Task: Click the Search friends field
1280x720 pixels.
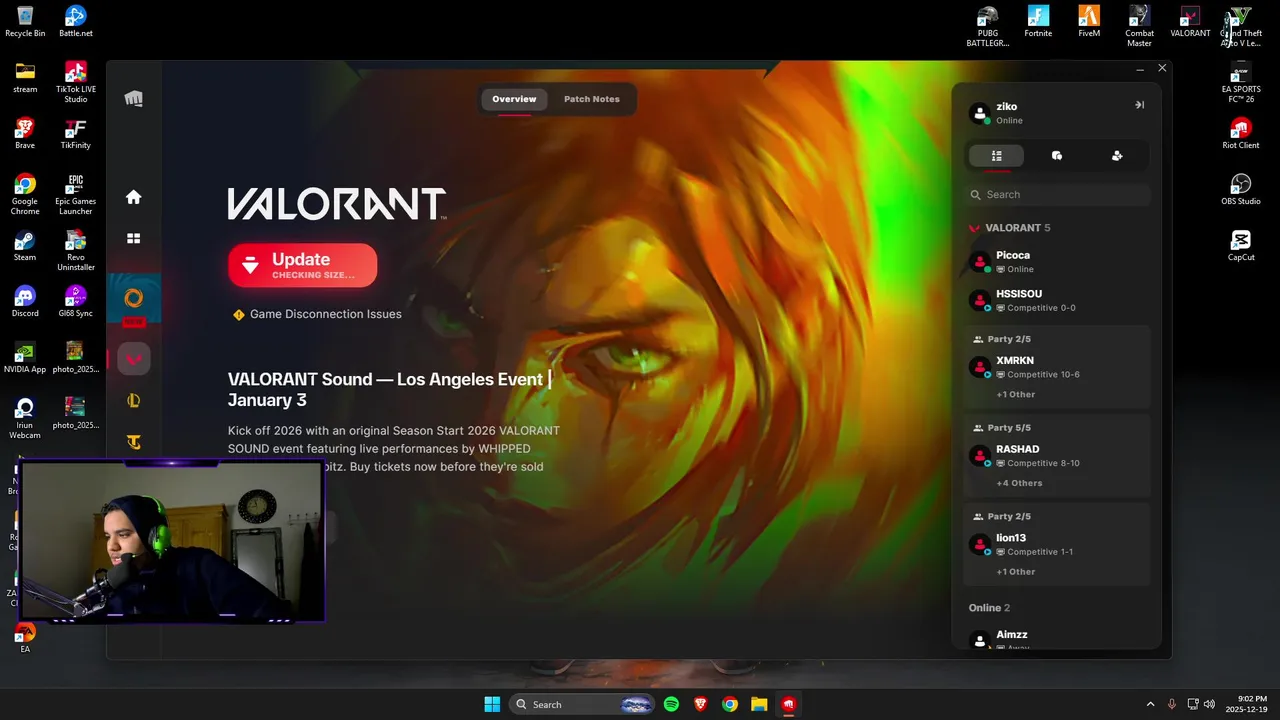Action: pyautogui.click(x=1058, y=195)
